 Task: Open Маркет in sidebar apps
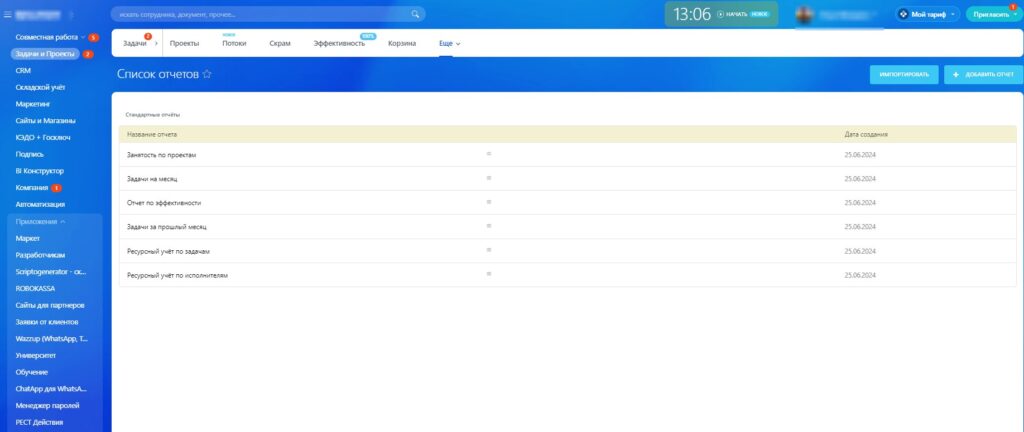[27, 238]
